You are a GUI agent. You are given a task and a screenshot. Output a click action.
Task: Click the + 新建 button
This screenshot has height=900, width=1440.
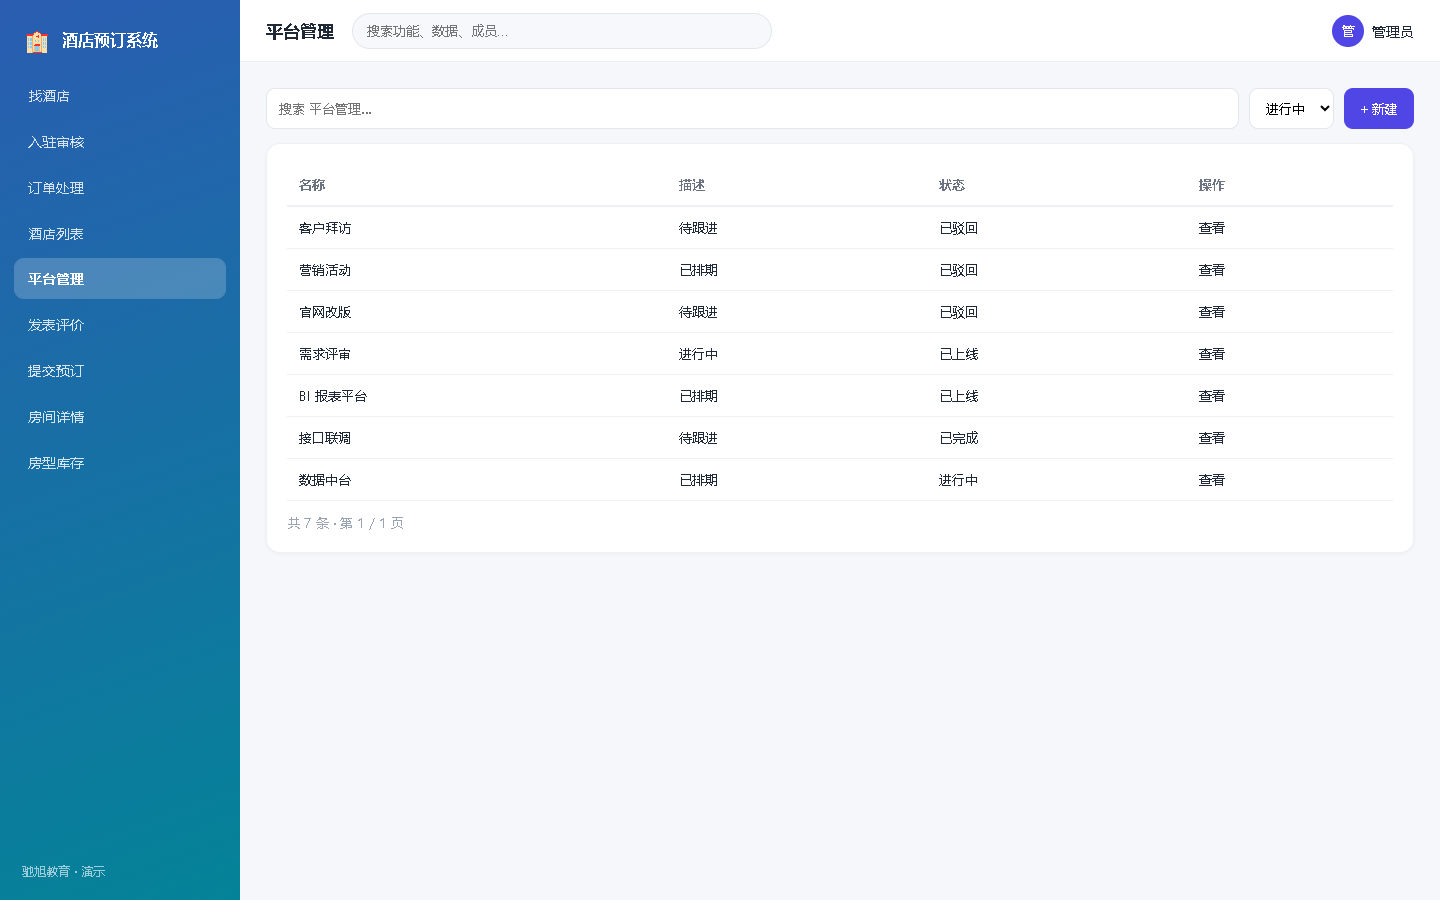[1379, 109]
